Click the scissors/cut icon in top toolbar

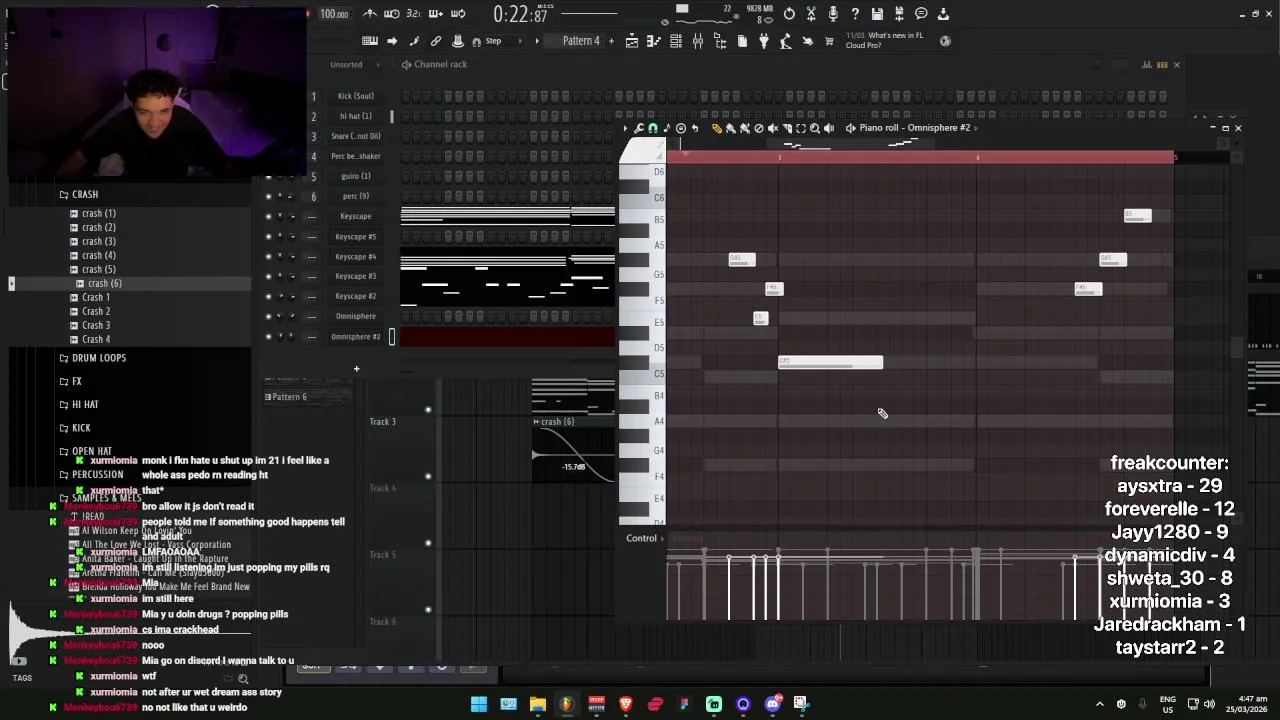(811, 14)
